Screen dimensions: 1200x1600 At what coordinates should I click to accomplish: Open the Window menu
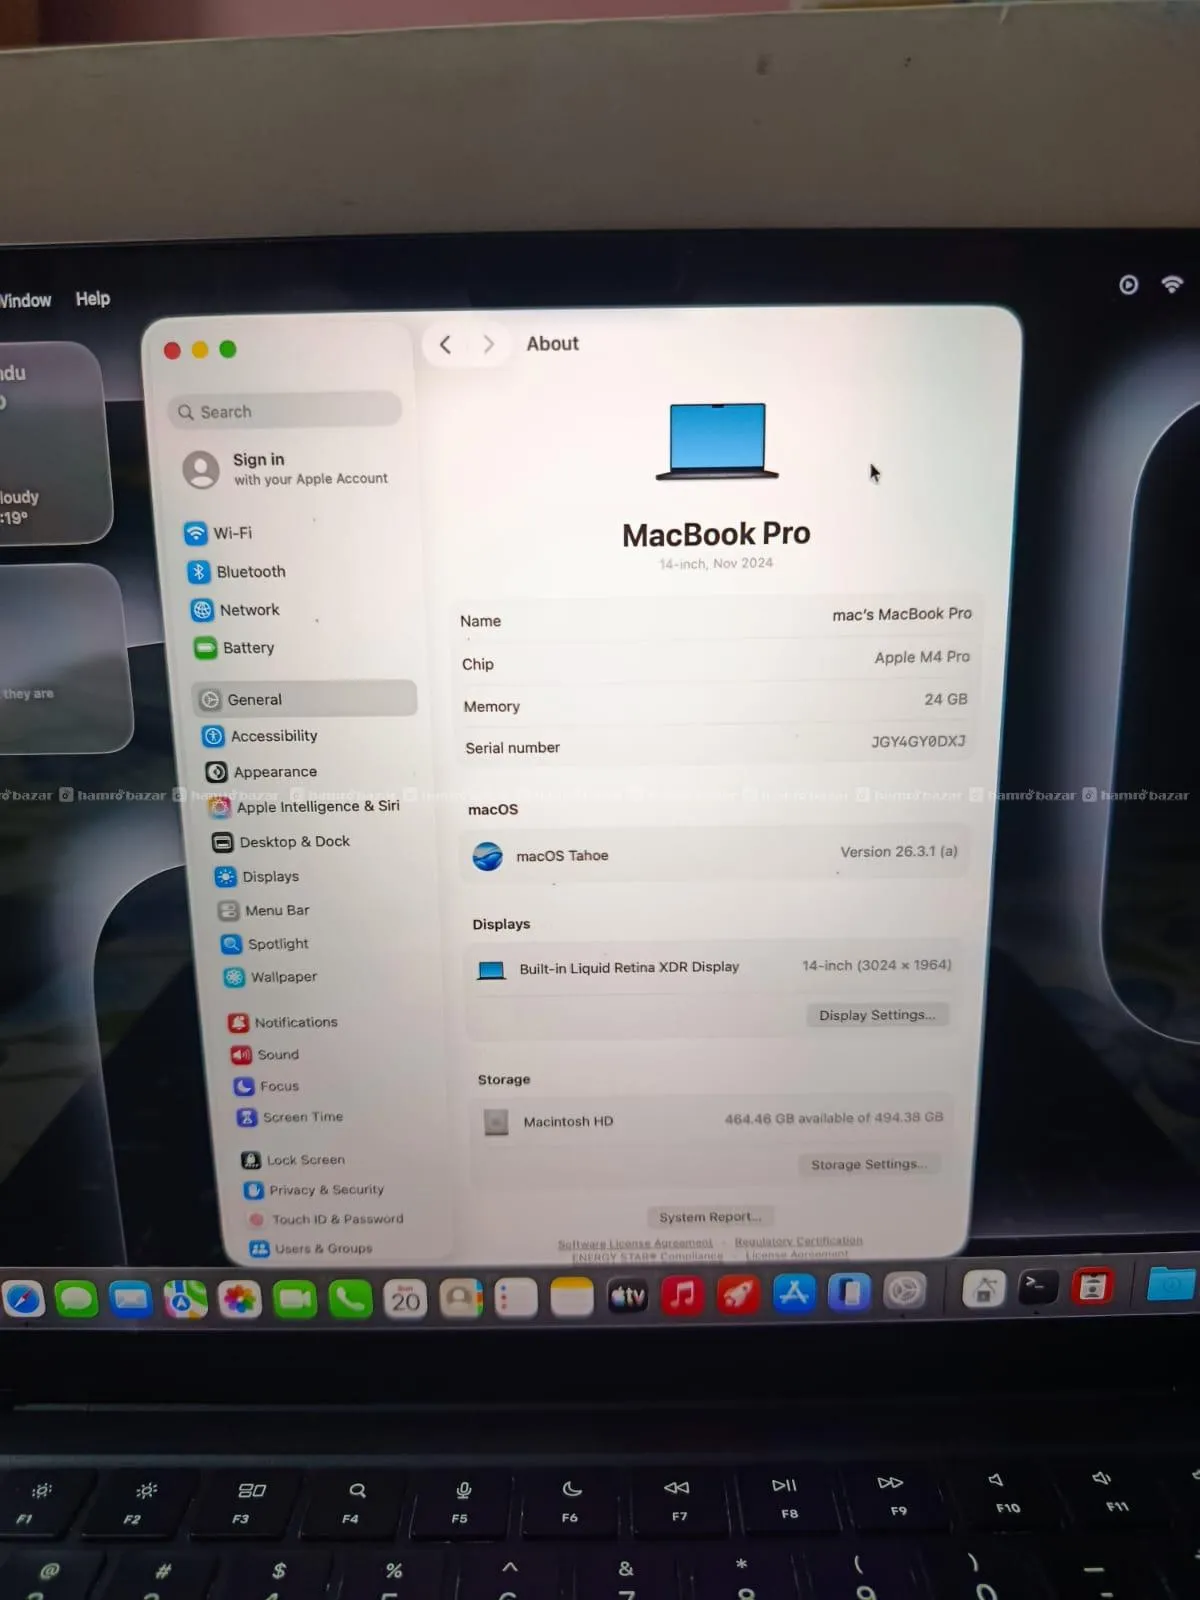25,300
